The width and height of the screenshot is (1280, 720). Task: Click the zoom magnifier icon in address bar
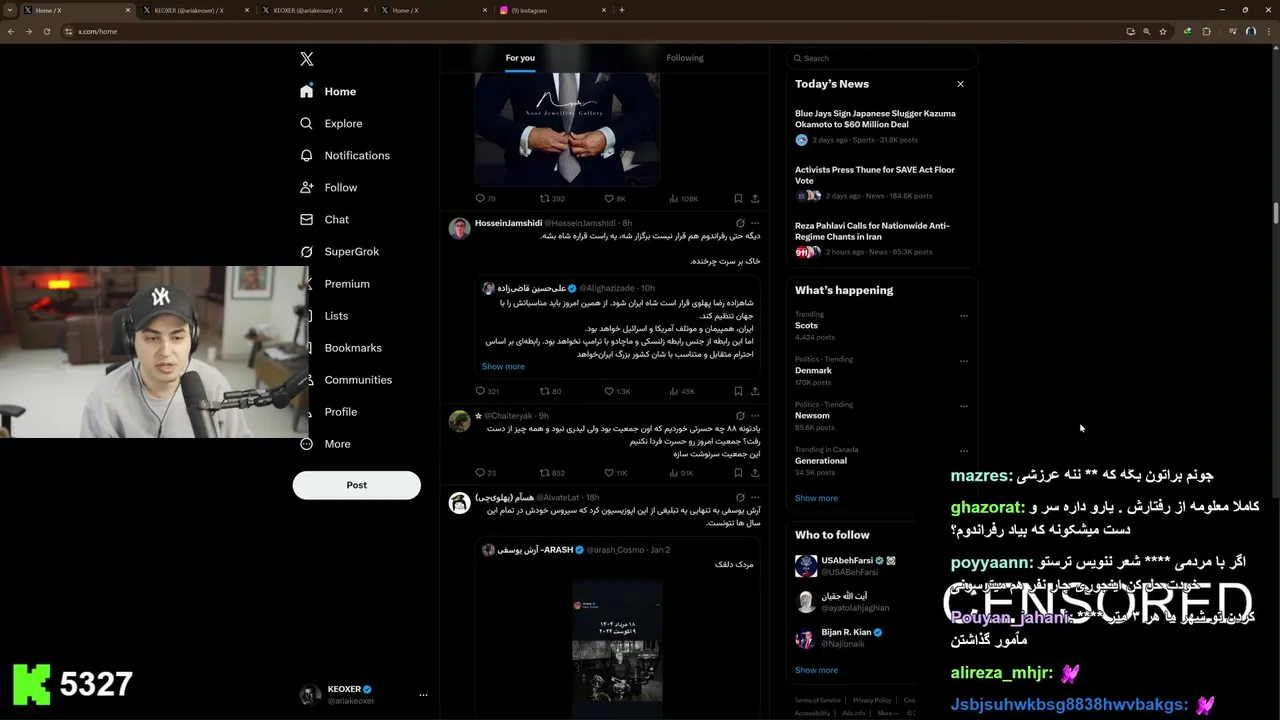[x=1147, y=31]
